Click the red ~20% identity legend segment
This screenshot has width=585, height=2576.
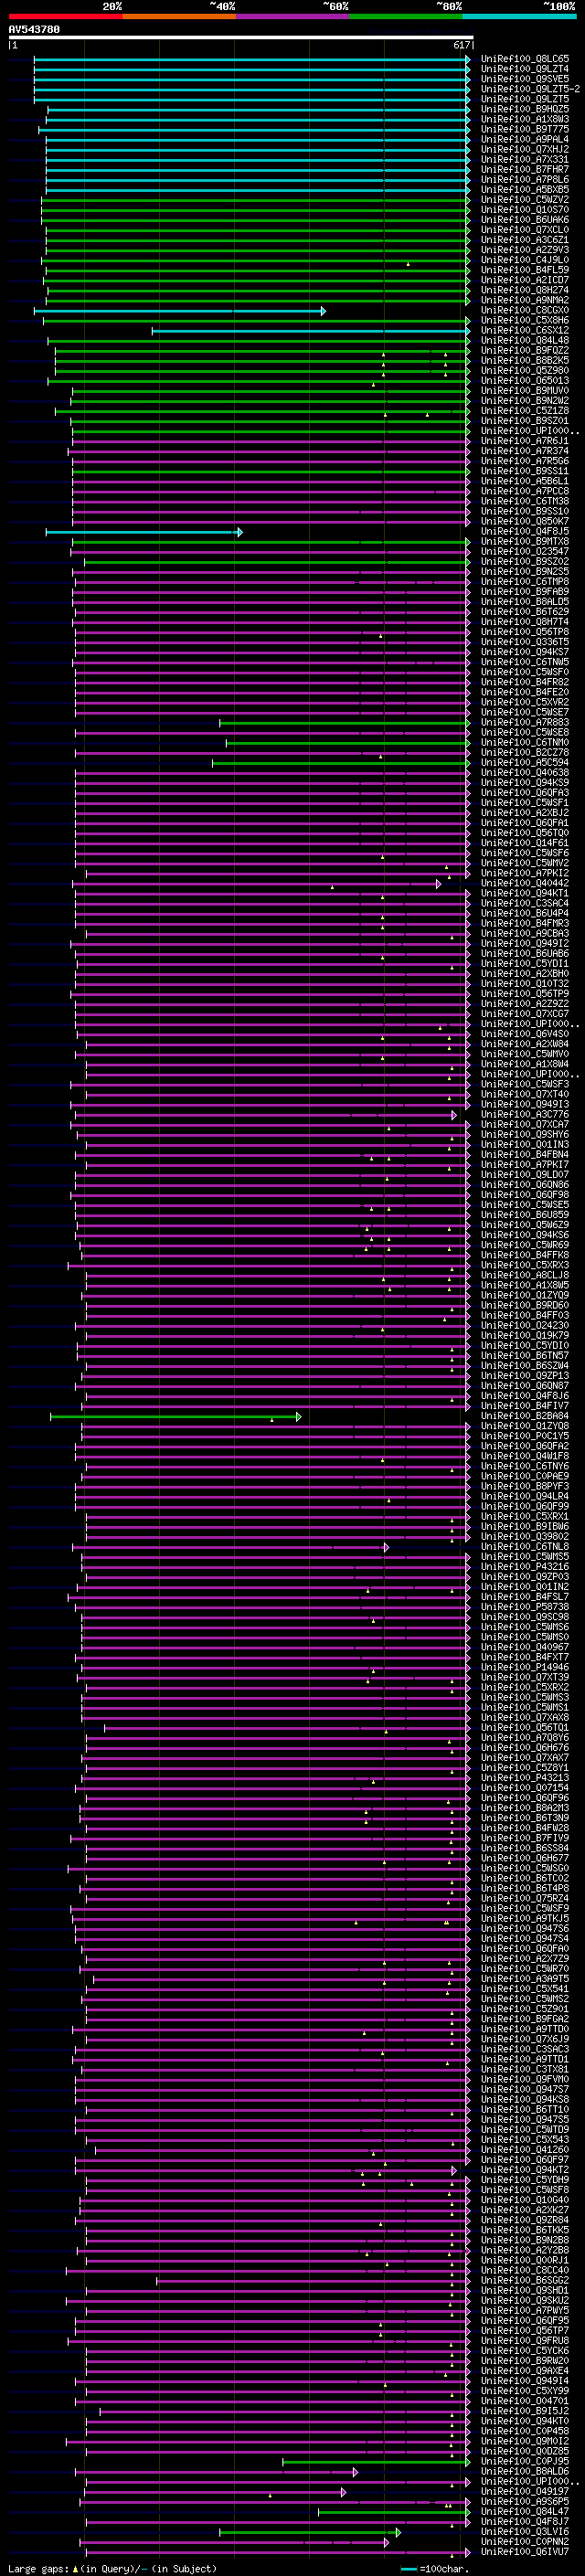[x=65, y=16]
